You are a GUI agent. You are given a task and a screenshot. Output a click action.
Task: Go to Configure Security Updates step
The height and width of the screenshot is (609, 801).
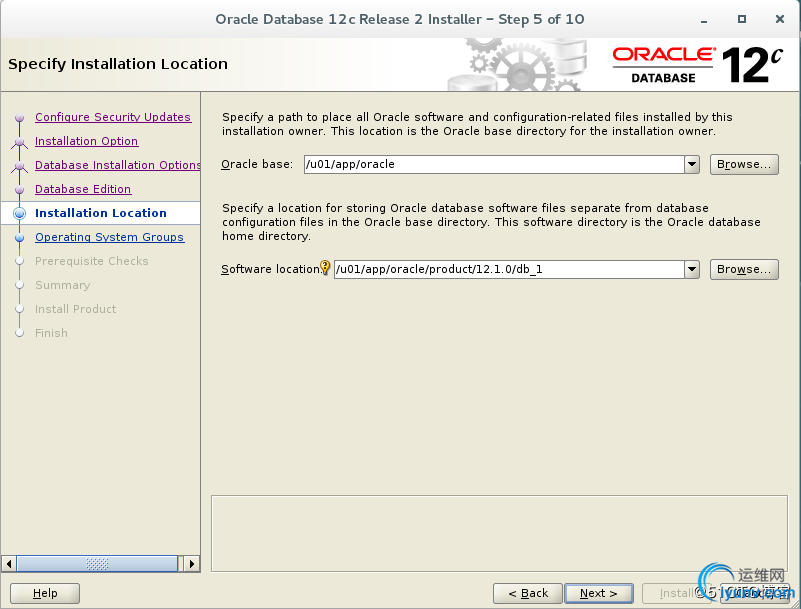[x=113, y=117]
